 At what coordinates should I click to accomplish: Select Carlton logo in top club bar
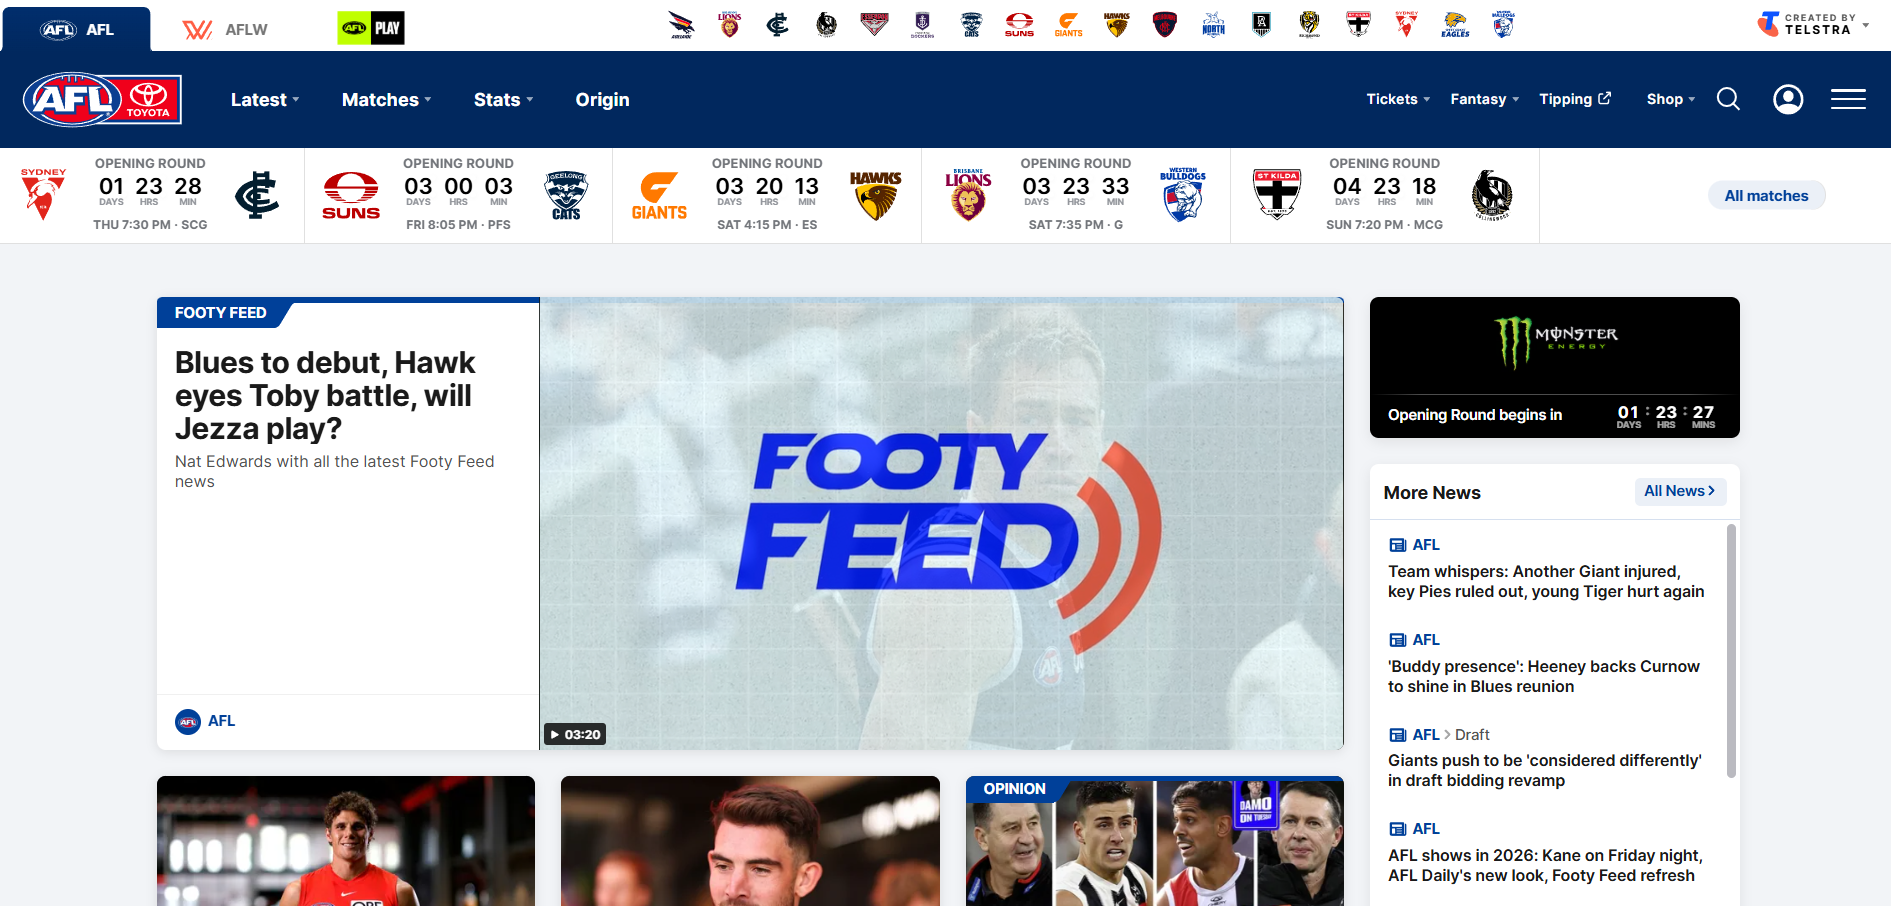778,25
